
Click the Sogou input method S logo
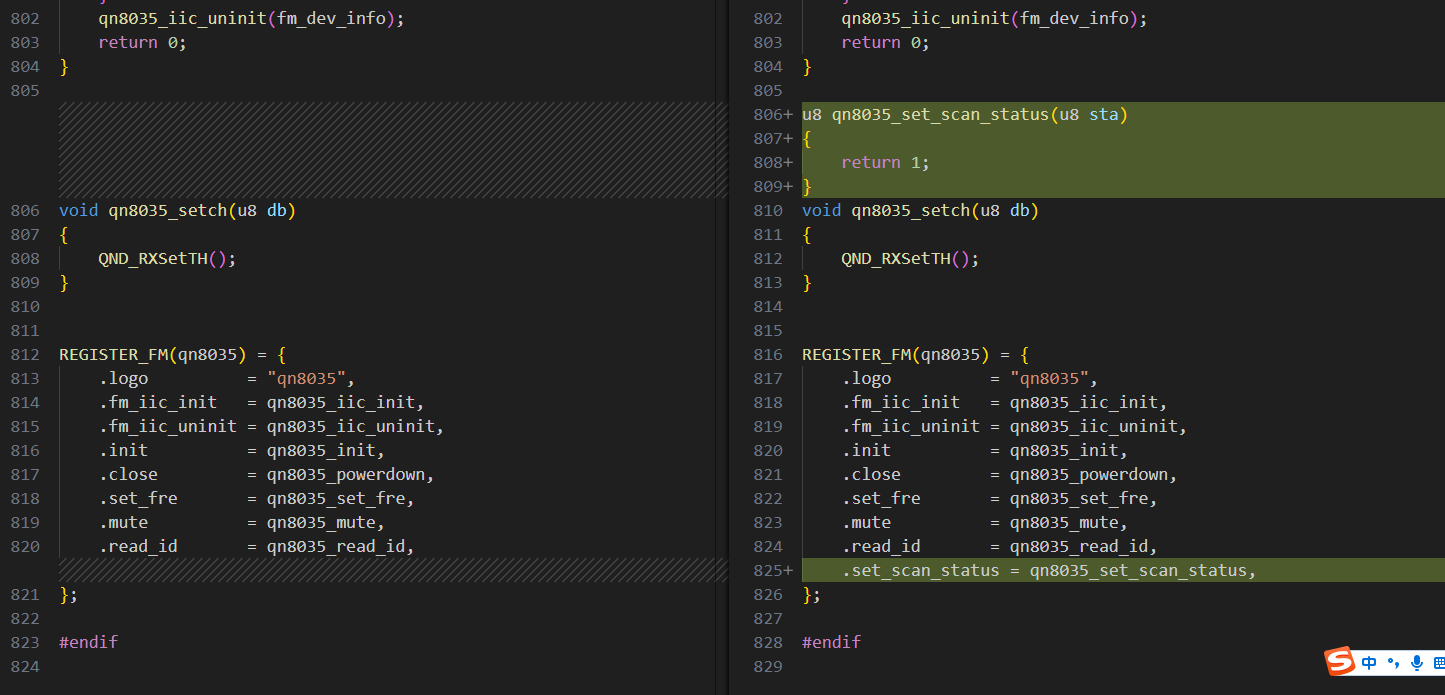click(x=1340, y=661)
